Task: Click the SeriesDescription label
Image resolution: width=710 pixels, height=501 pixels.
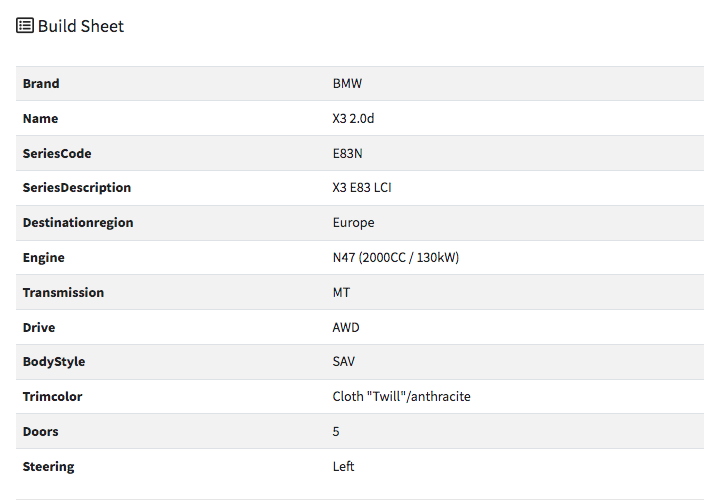Action: click(77, 188)
